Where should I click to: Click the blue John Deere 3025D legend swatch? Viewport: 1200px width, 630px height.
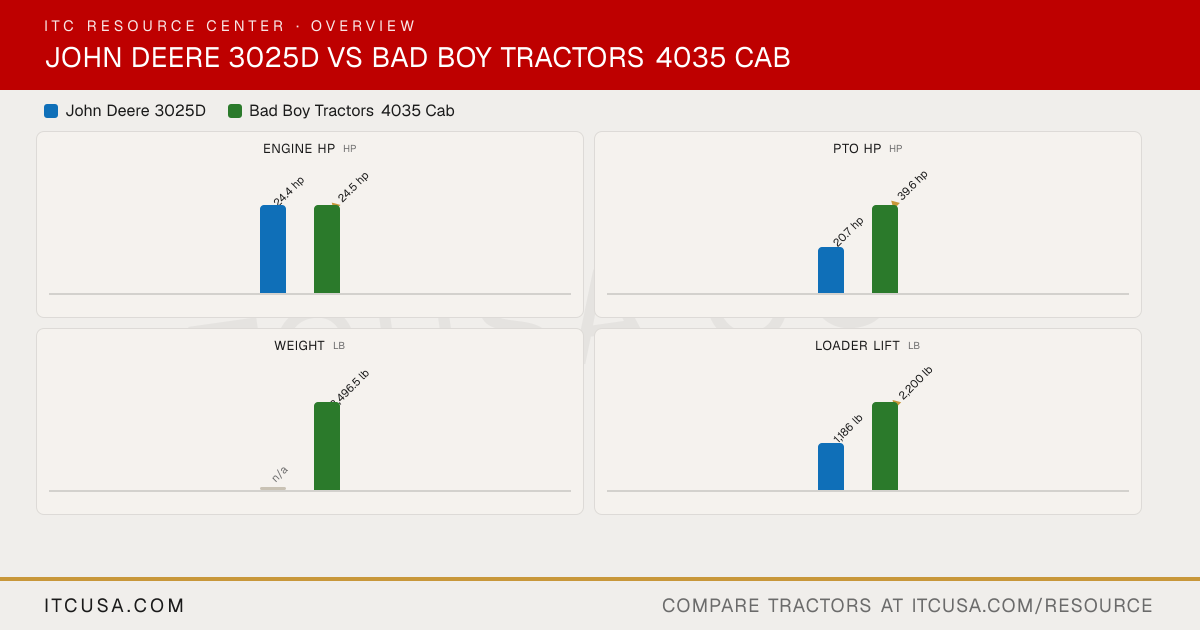click(51, 111)
